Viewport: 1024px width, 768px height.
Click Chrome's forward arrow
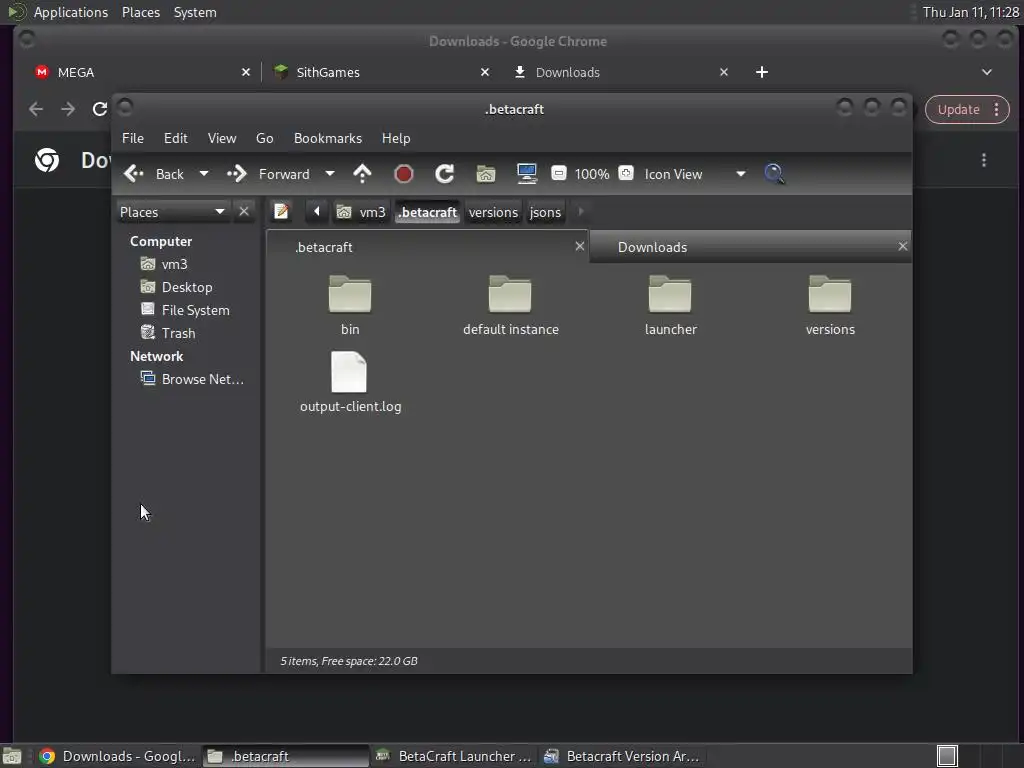68,109
